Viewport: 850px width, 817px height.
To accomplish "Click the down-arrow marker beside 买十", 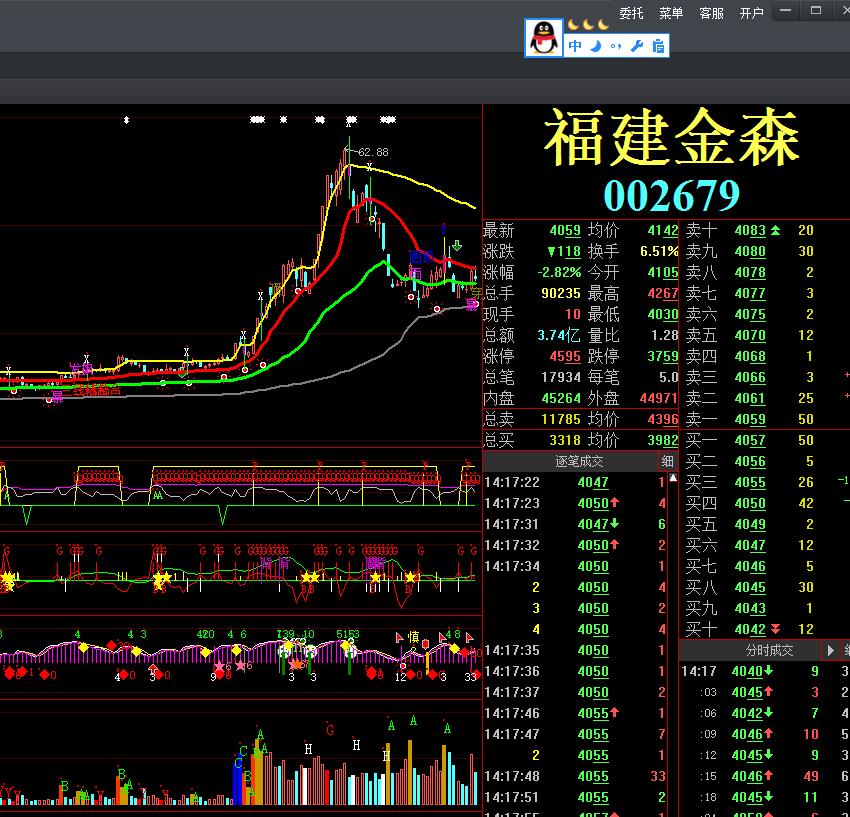I will pos(776,629).
